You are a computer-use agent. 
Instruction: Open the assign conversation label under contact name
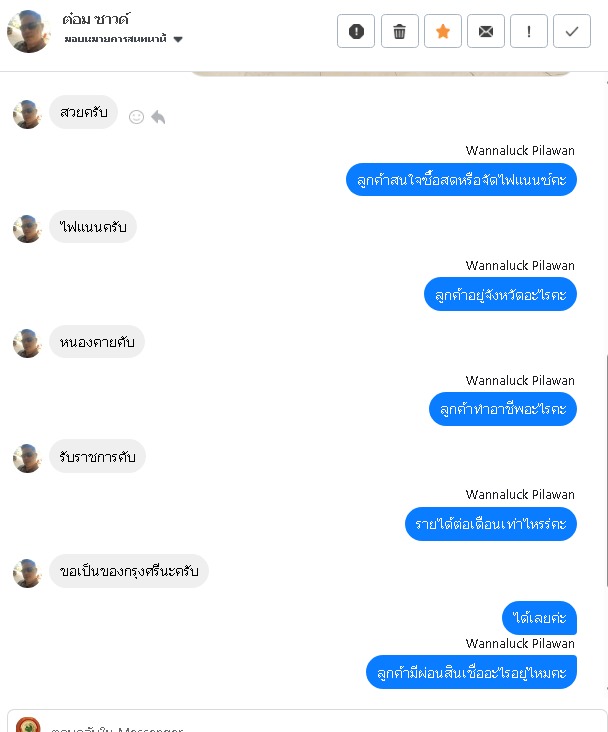tap(115, 39)
